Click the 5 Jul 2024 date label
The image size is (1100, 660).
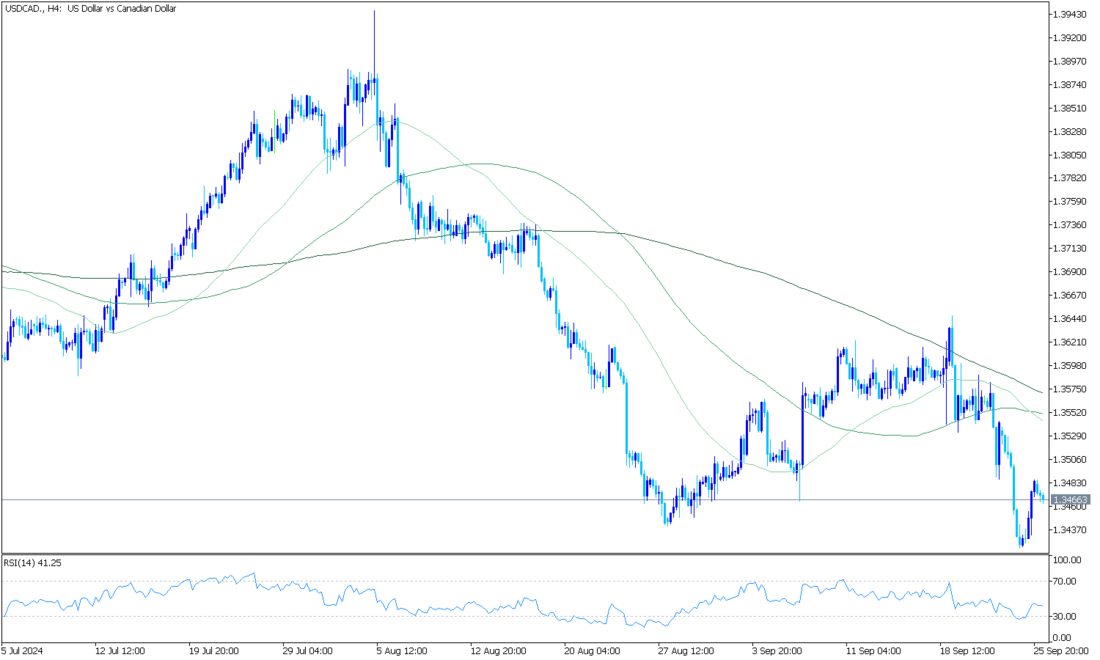pyautogui.click(x=22, y=651)
